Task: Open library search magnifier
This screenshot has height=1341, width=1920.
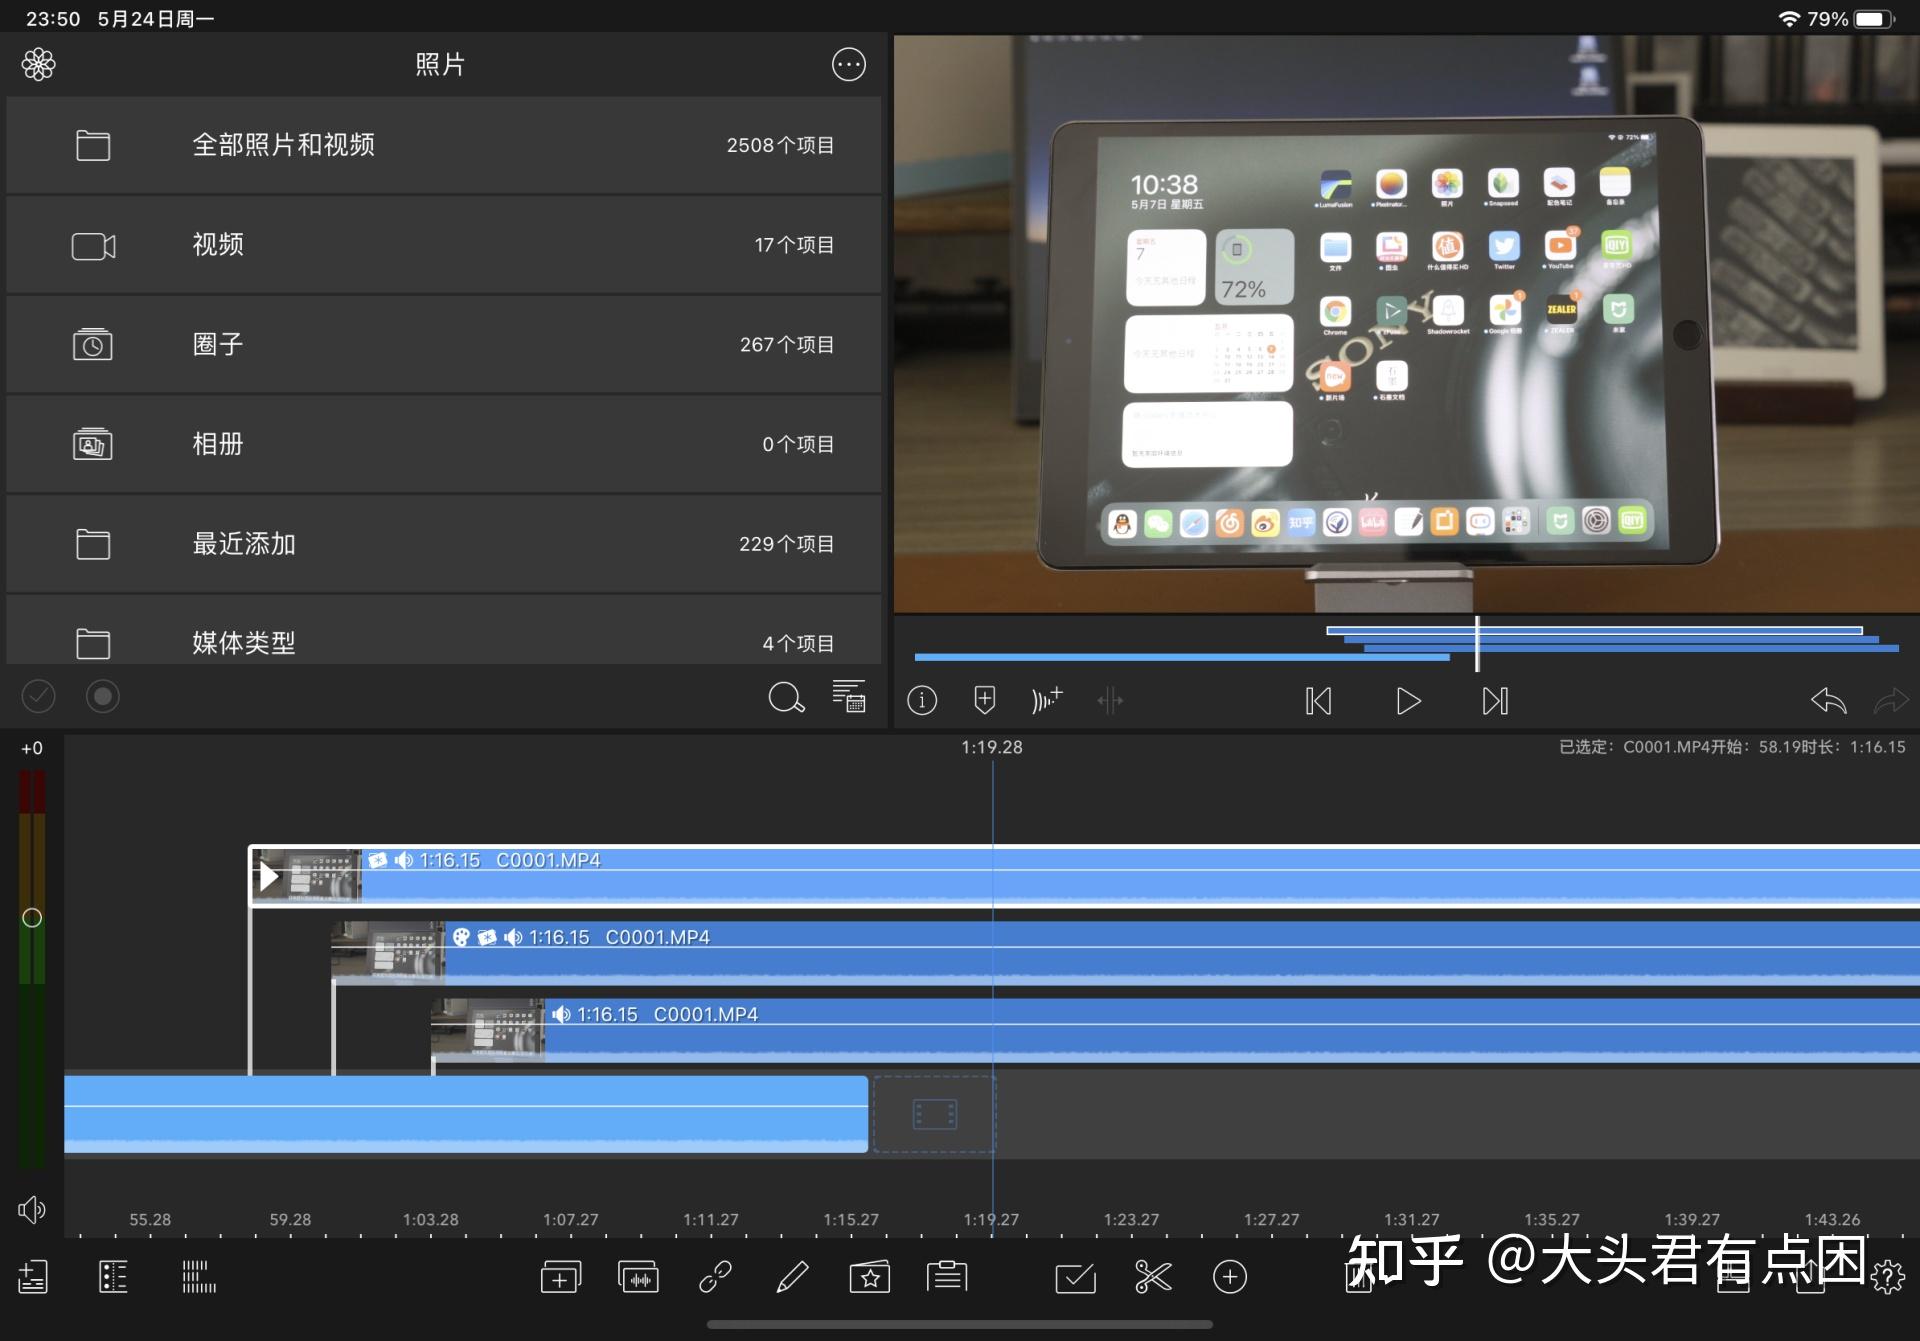Action: 786,697
